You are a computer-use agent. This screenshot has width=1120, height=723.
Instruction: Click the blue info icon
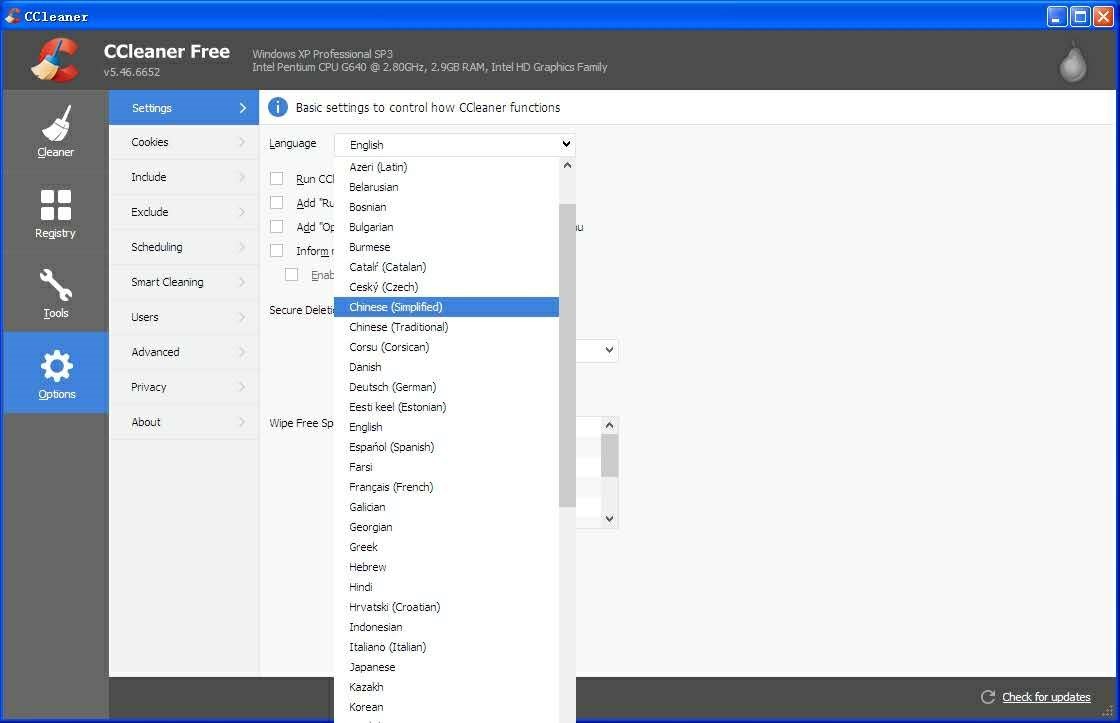[277, 107]
